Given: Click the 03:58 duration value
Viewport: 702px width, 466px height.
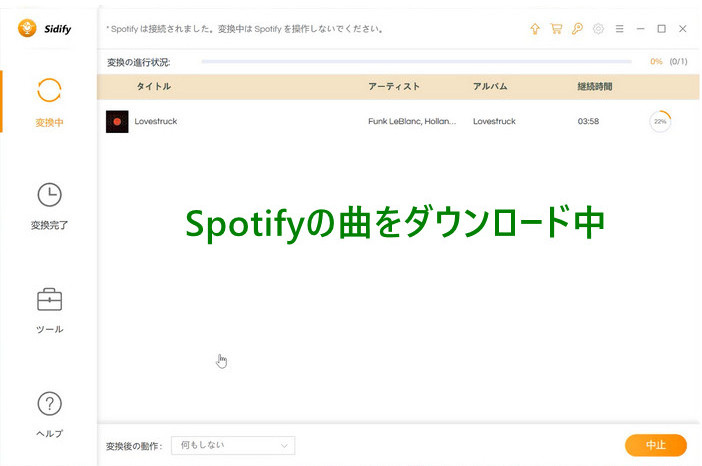Looking at the screenshot, I should click(588, 121).
